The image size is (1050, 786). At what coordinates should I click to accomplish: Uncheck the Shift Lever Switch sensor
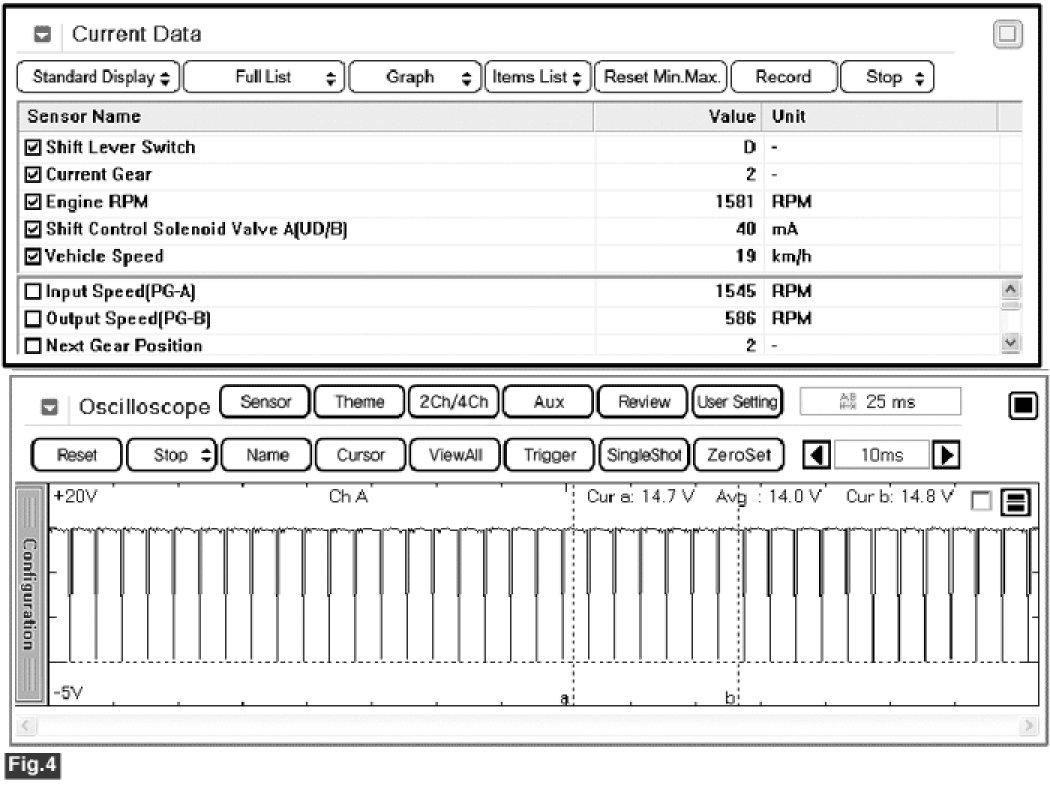click(x=33, y=148)
